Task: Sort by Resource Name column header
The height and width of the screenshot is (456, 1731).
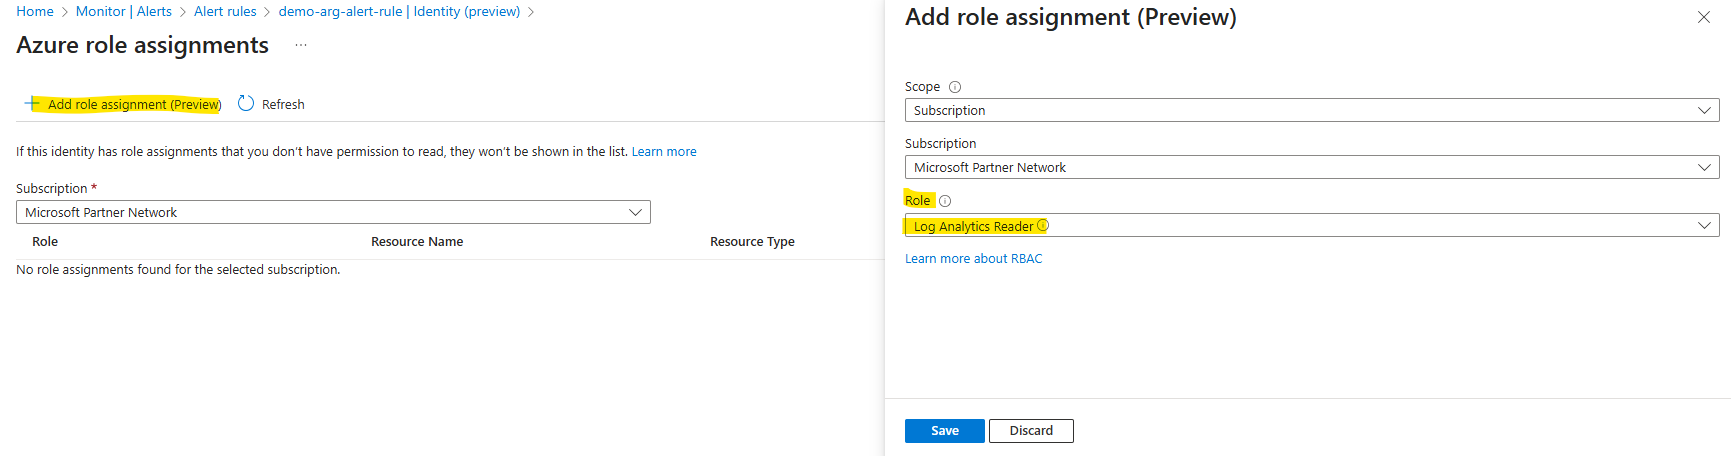Action: pyautogui.click(x=417, y=242)
